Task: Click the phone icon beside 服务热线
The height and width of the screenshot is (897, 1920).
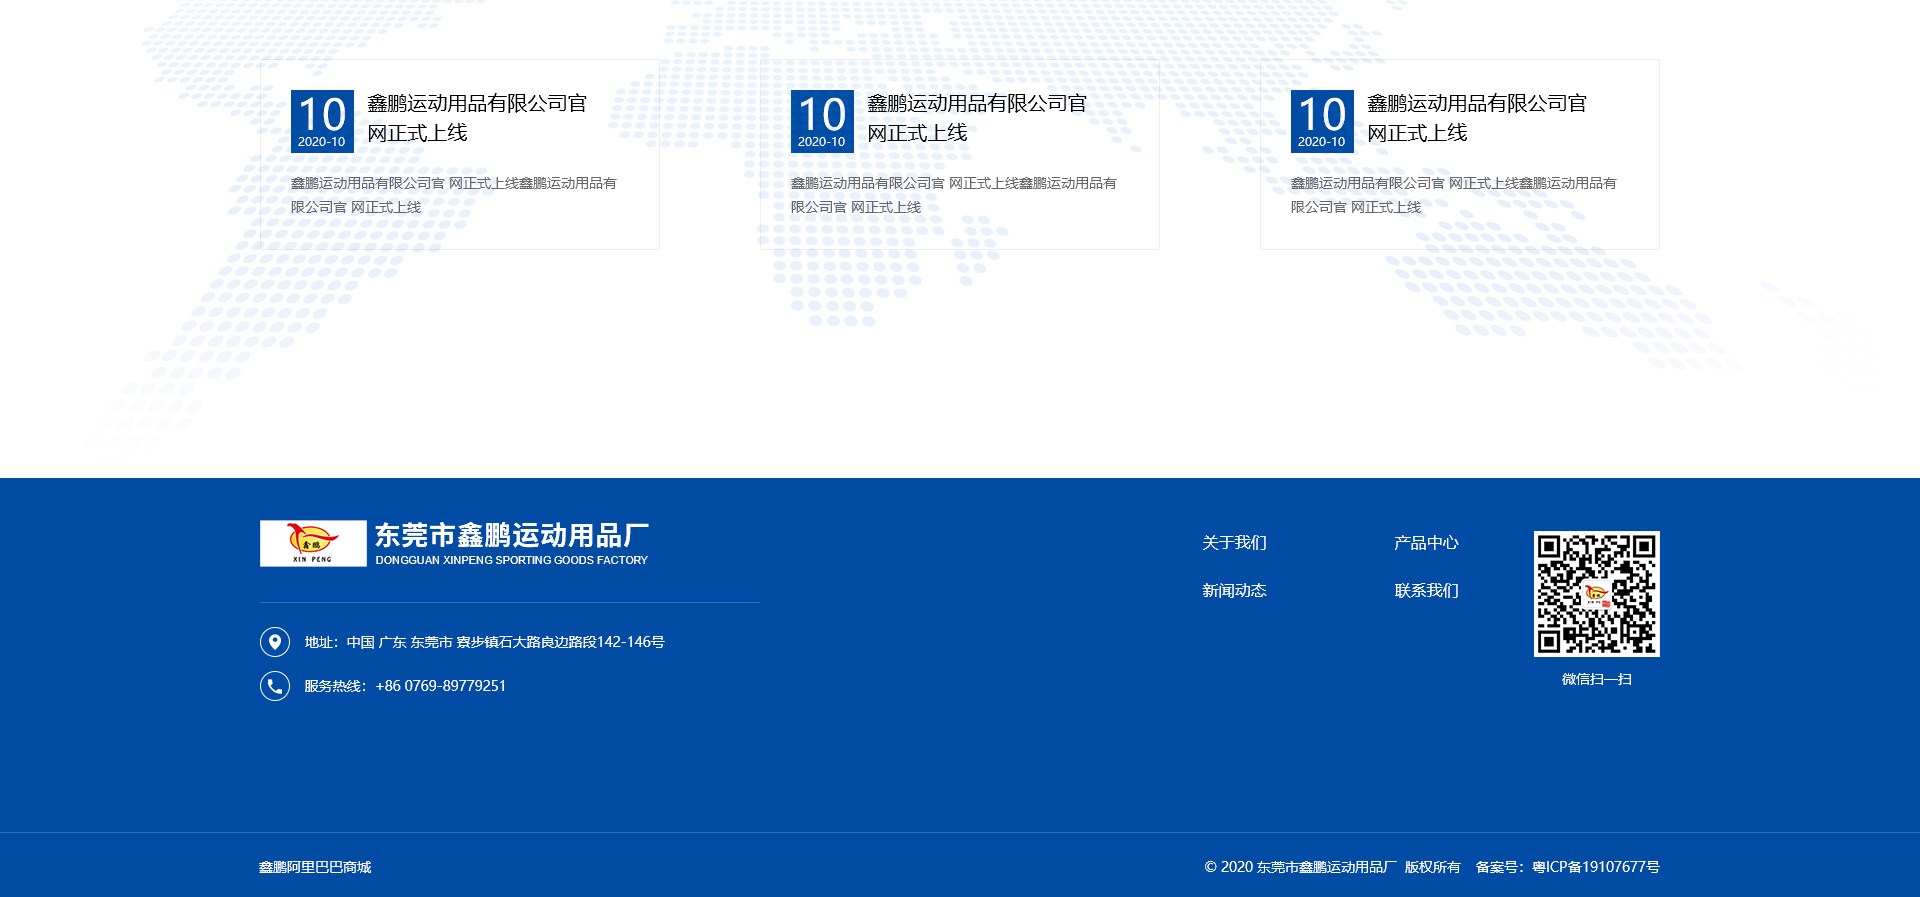Action: click(275, 686)
